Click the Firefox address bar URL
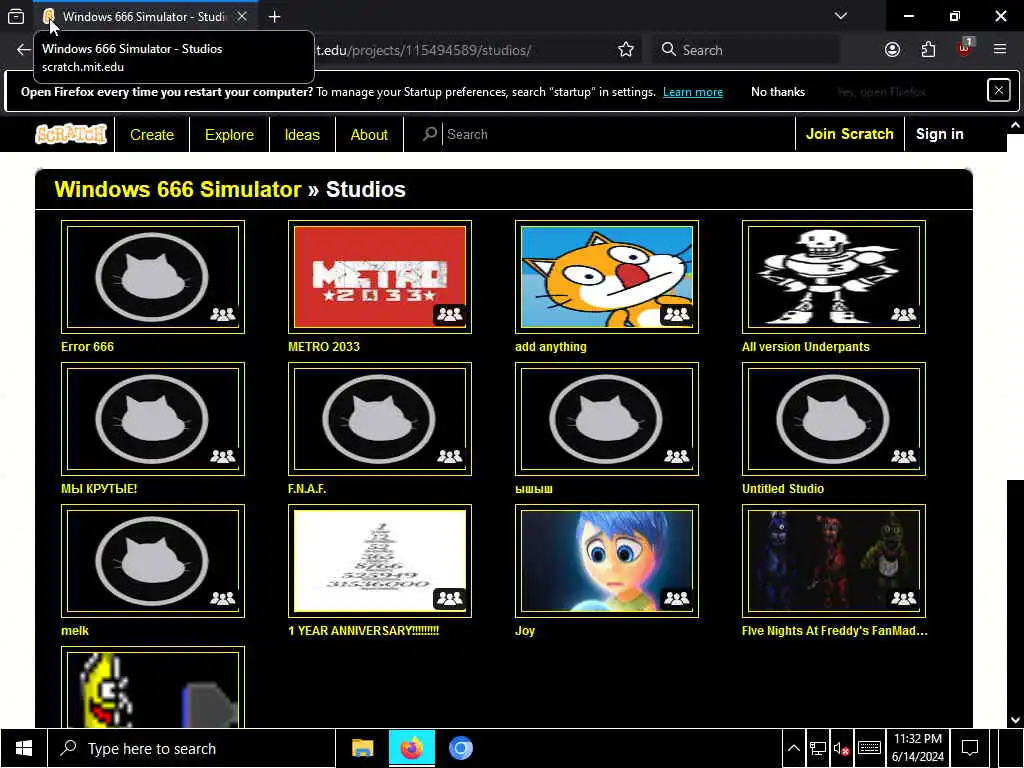Image resolution: width=1024 pixels, height=768 pixels. (x=424, y=50)
